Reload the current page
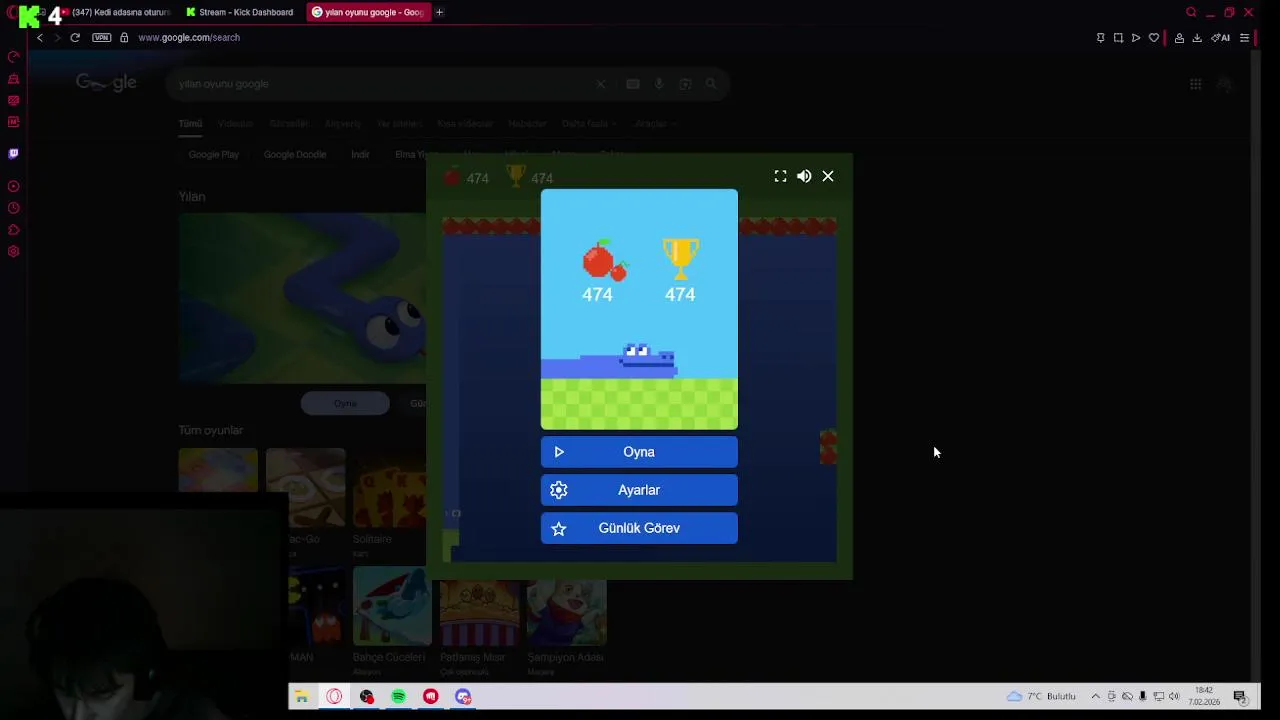 [x=75, y=37]
